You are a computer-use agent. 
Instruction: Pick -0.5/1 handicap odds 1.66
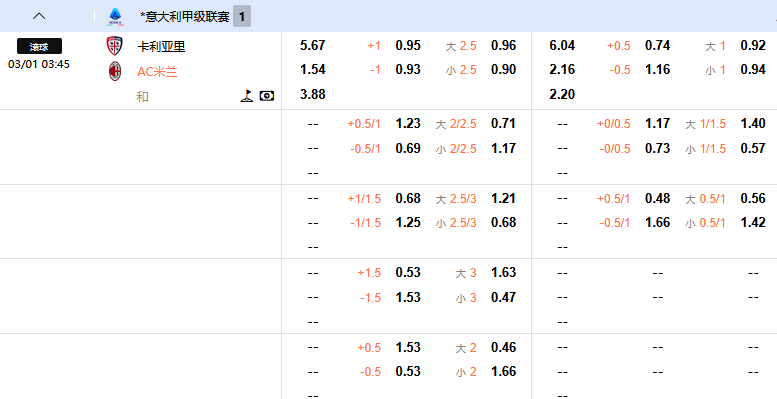coord(658,223)
